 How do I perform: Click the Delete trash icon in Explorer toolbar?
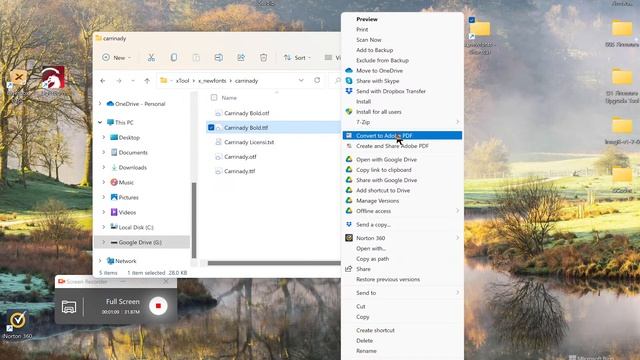pos(264,58)
